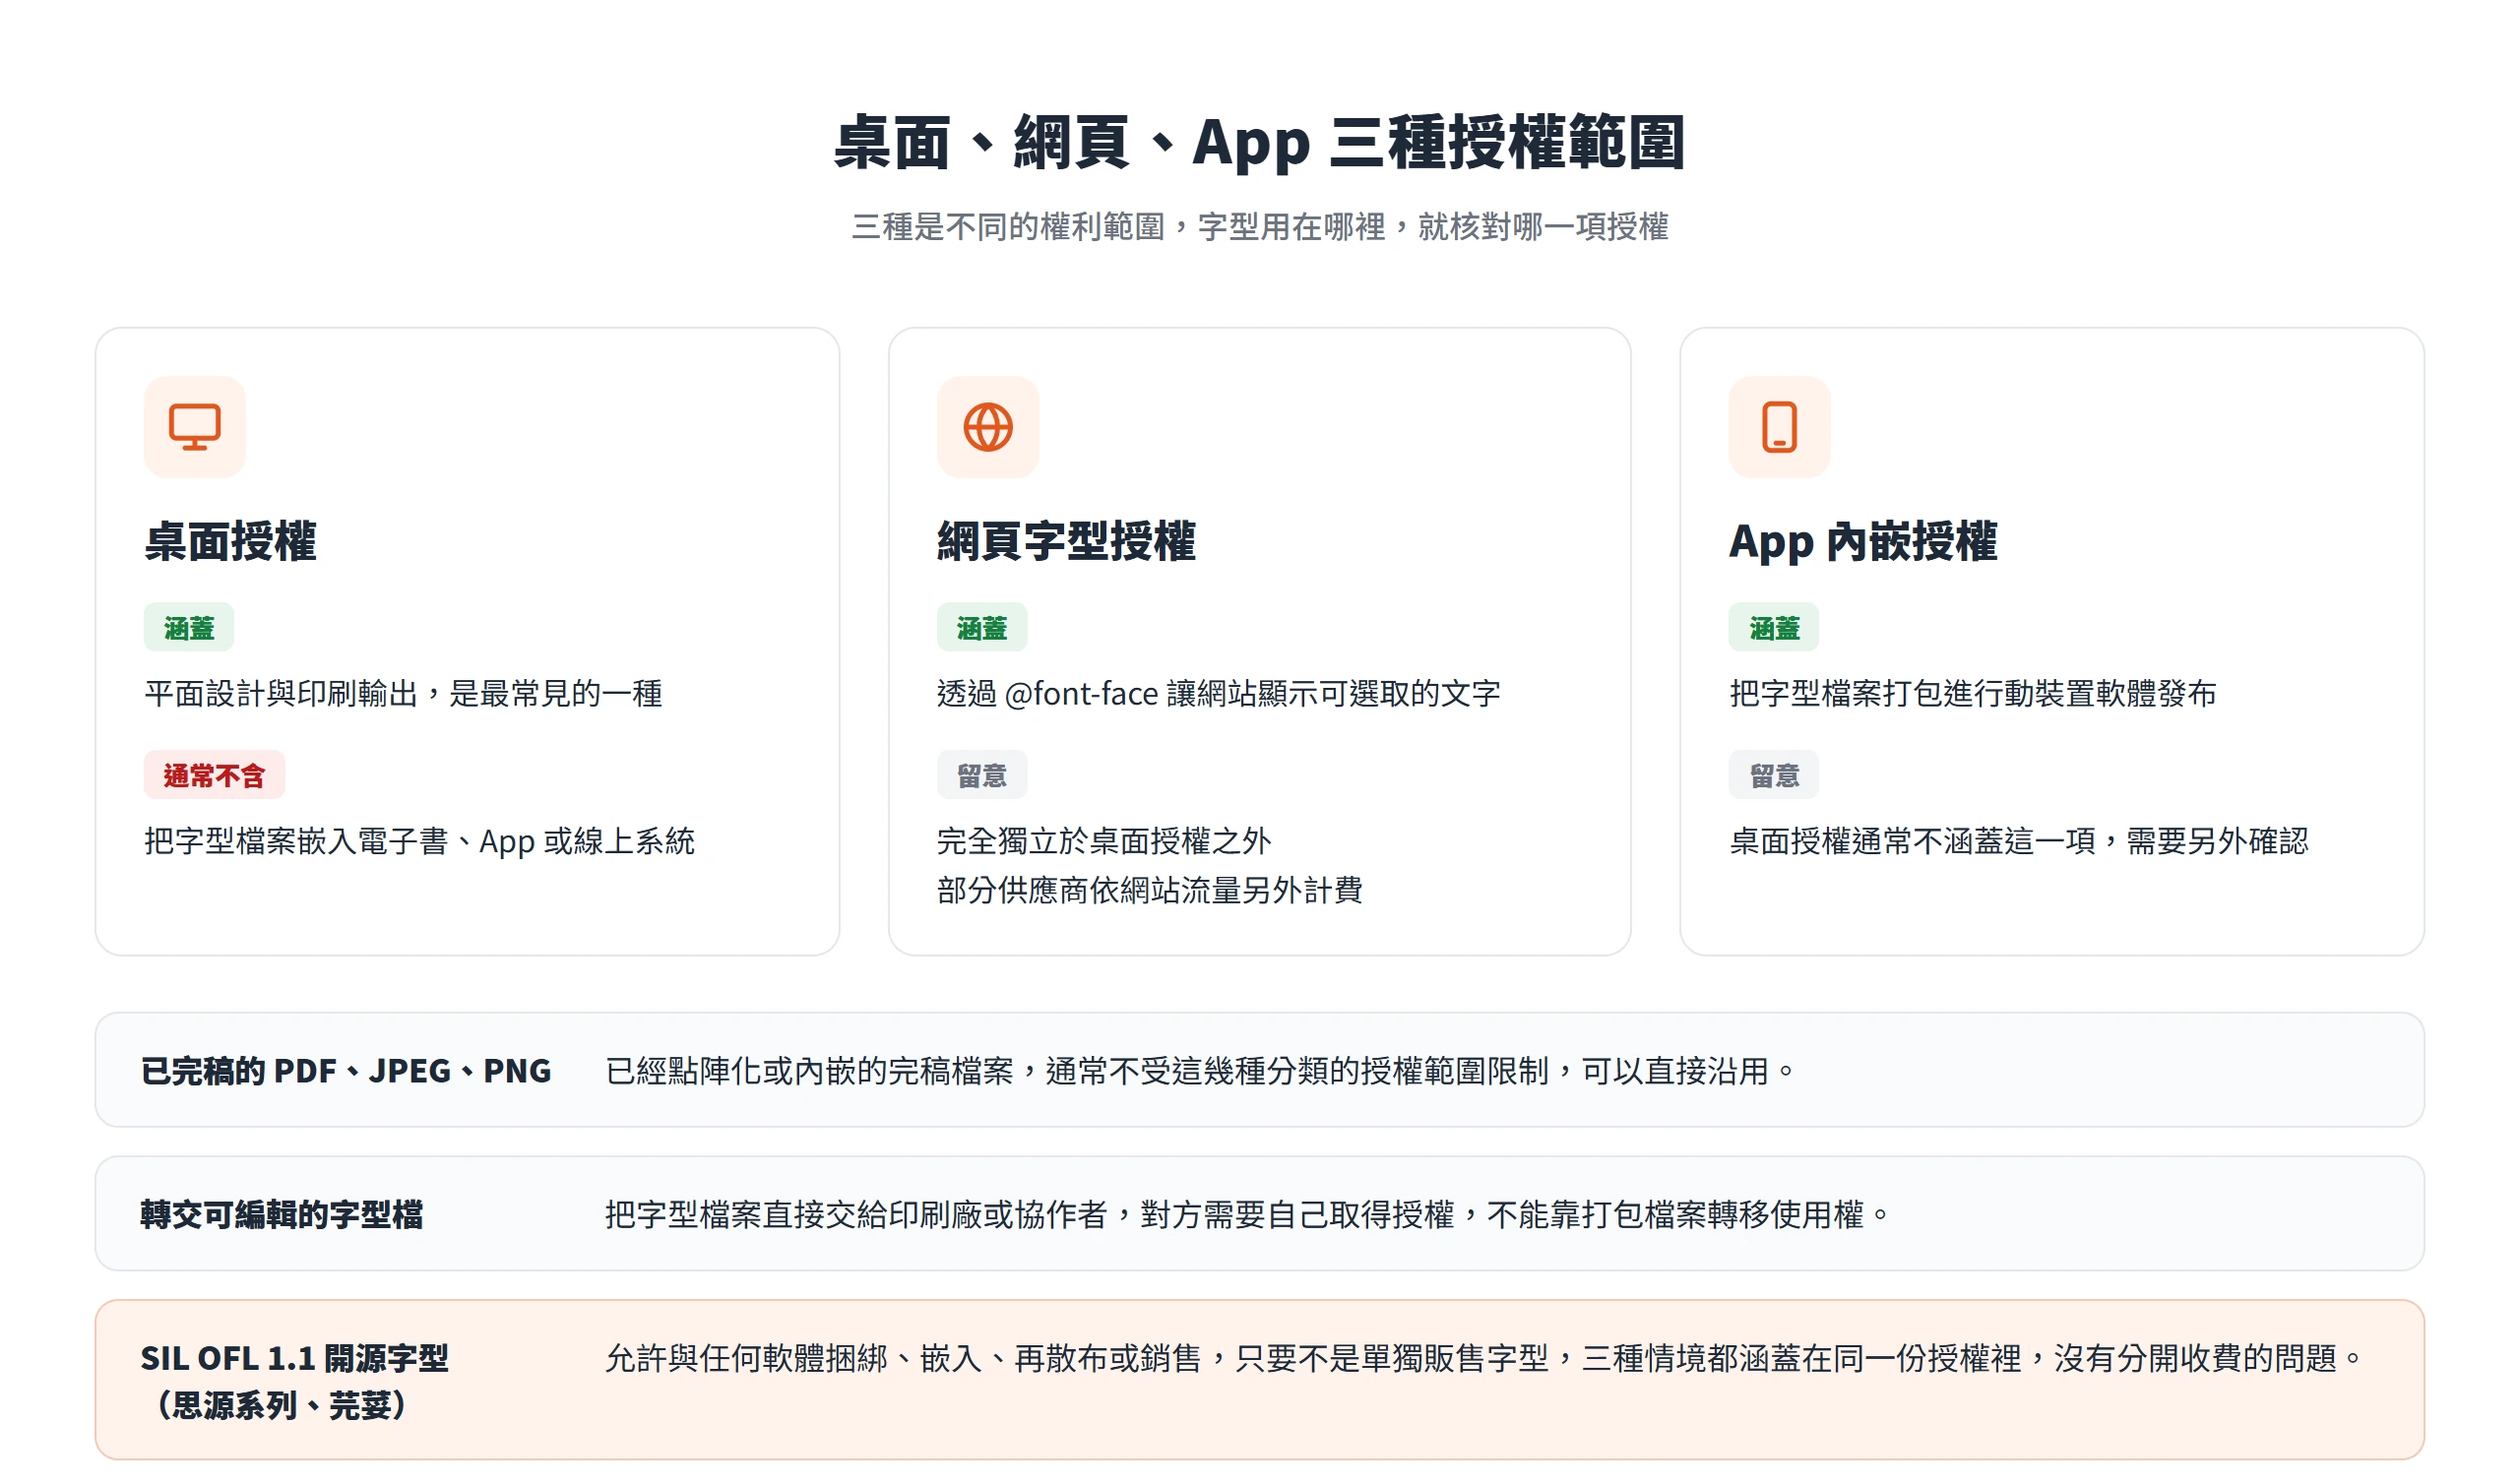Click text 把字型檔案打包進行動裝置軟體發布
The image size is (2520, 1484).
(x=1973, y=693)
